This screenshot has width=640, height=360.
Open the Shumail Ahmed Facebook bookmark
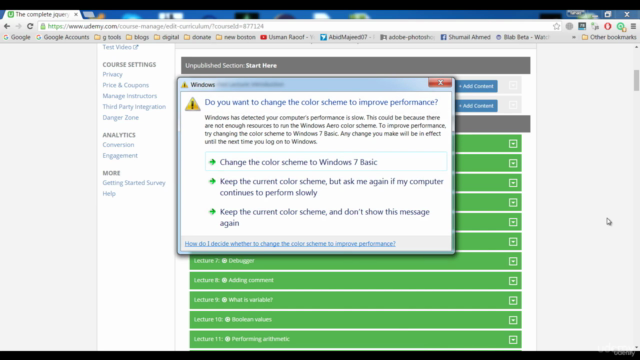(x=465, y=37)
